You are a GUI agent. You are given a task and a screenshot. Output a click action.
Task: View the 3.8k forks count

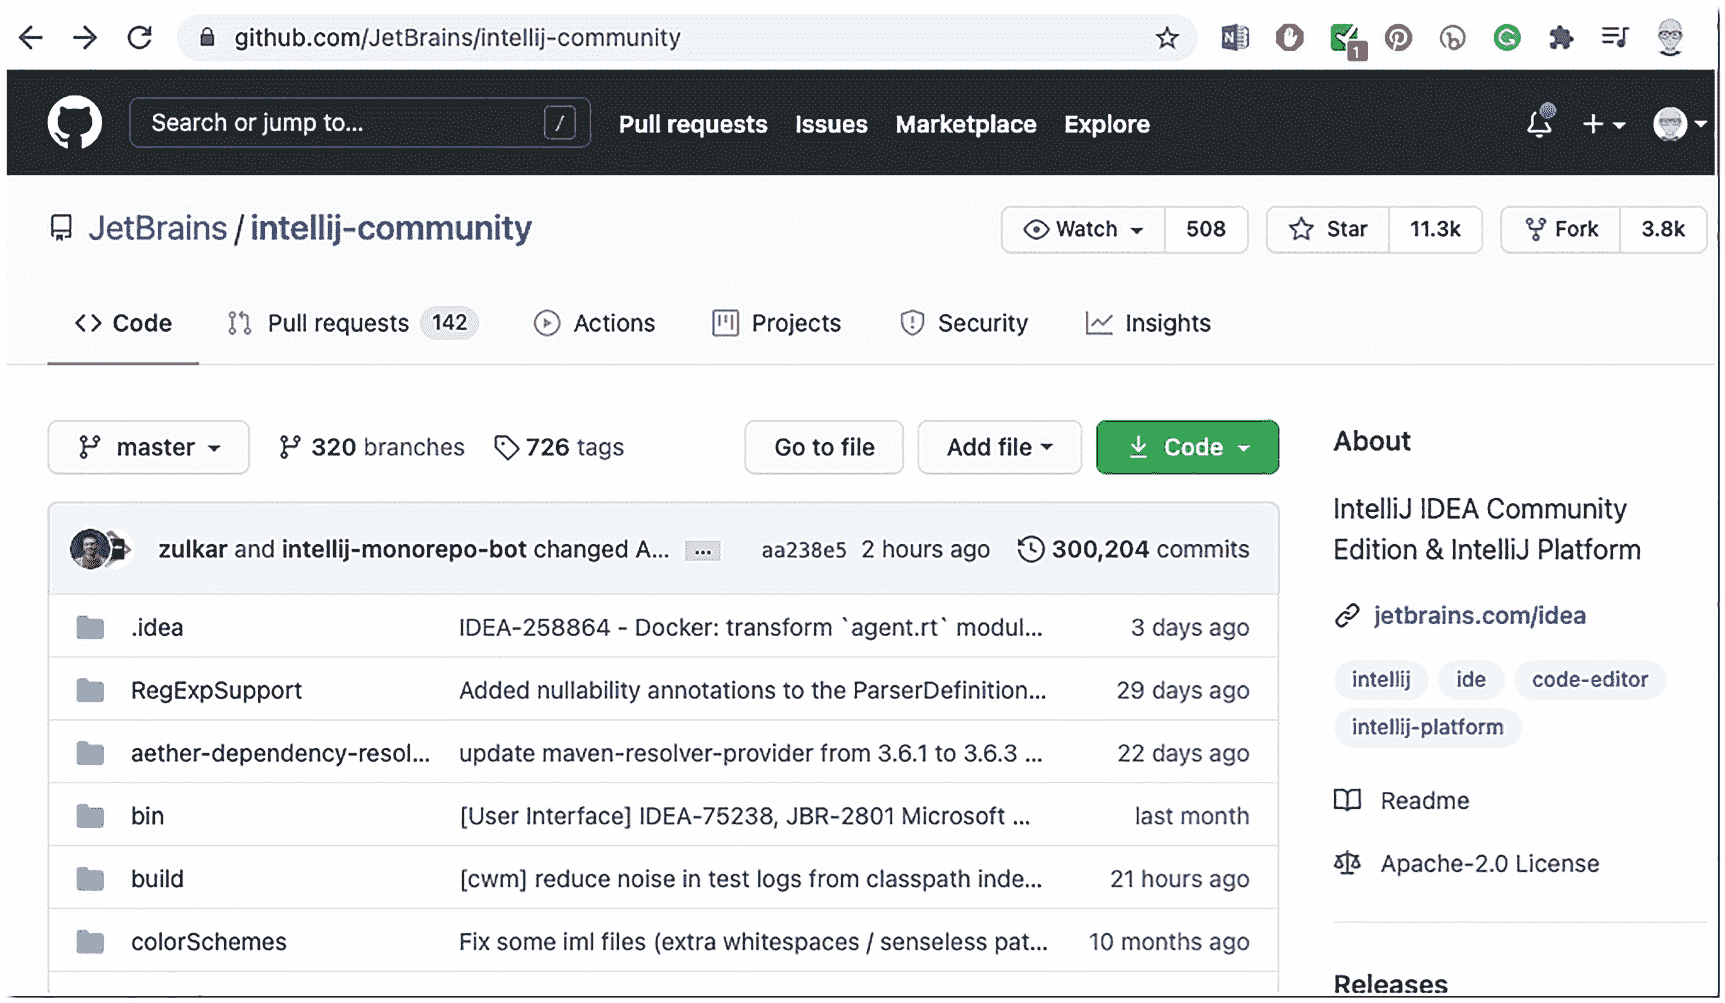[1663, 229]
